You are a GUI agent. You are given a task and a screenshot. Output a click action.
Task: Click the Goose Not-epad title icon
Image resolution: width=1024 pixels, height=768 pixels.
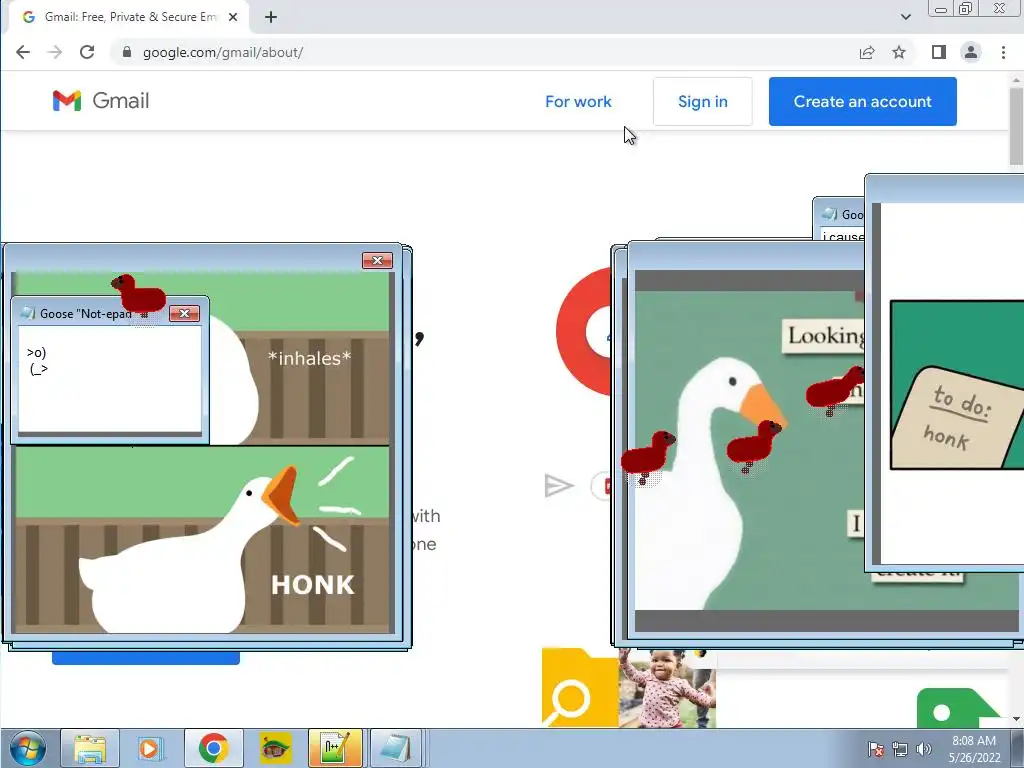(x=27, y=313)
